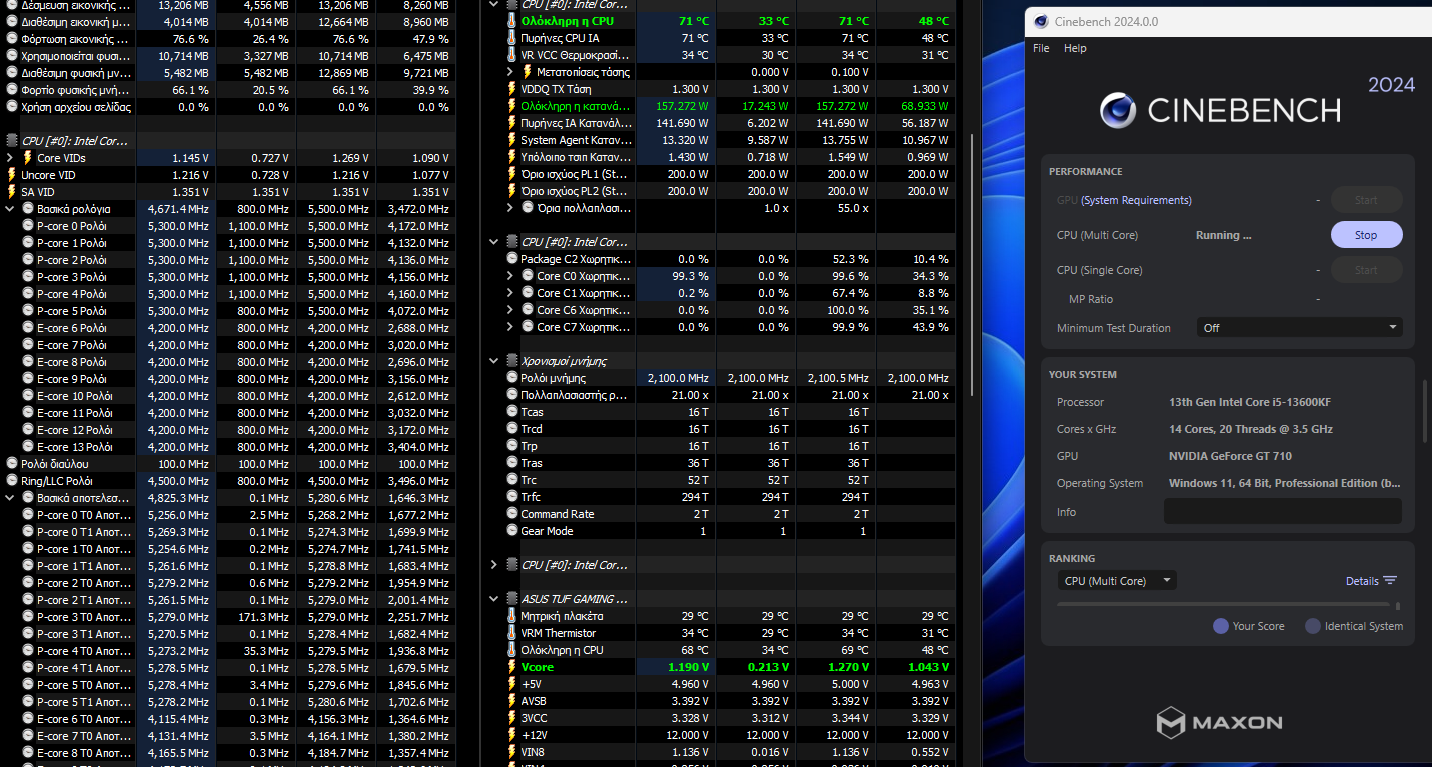Click the thermometer icon of Μητρική πλακέτα

[x=512, y=616]
